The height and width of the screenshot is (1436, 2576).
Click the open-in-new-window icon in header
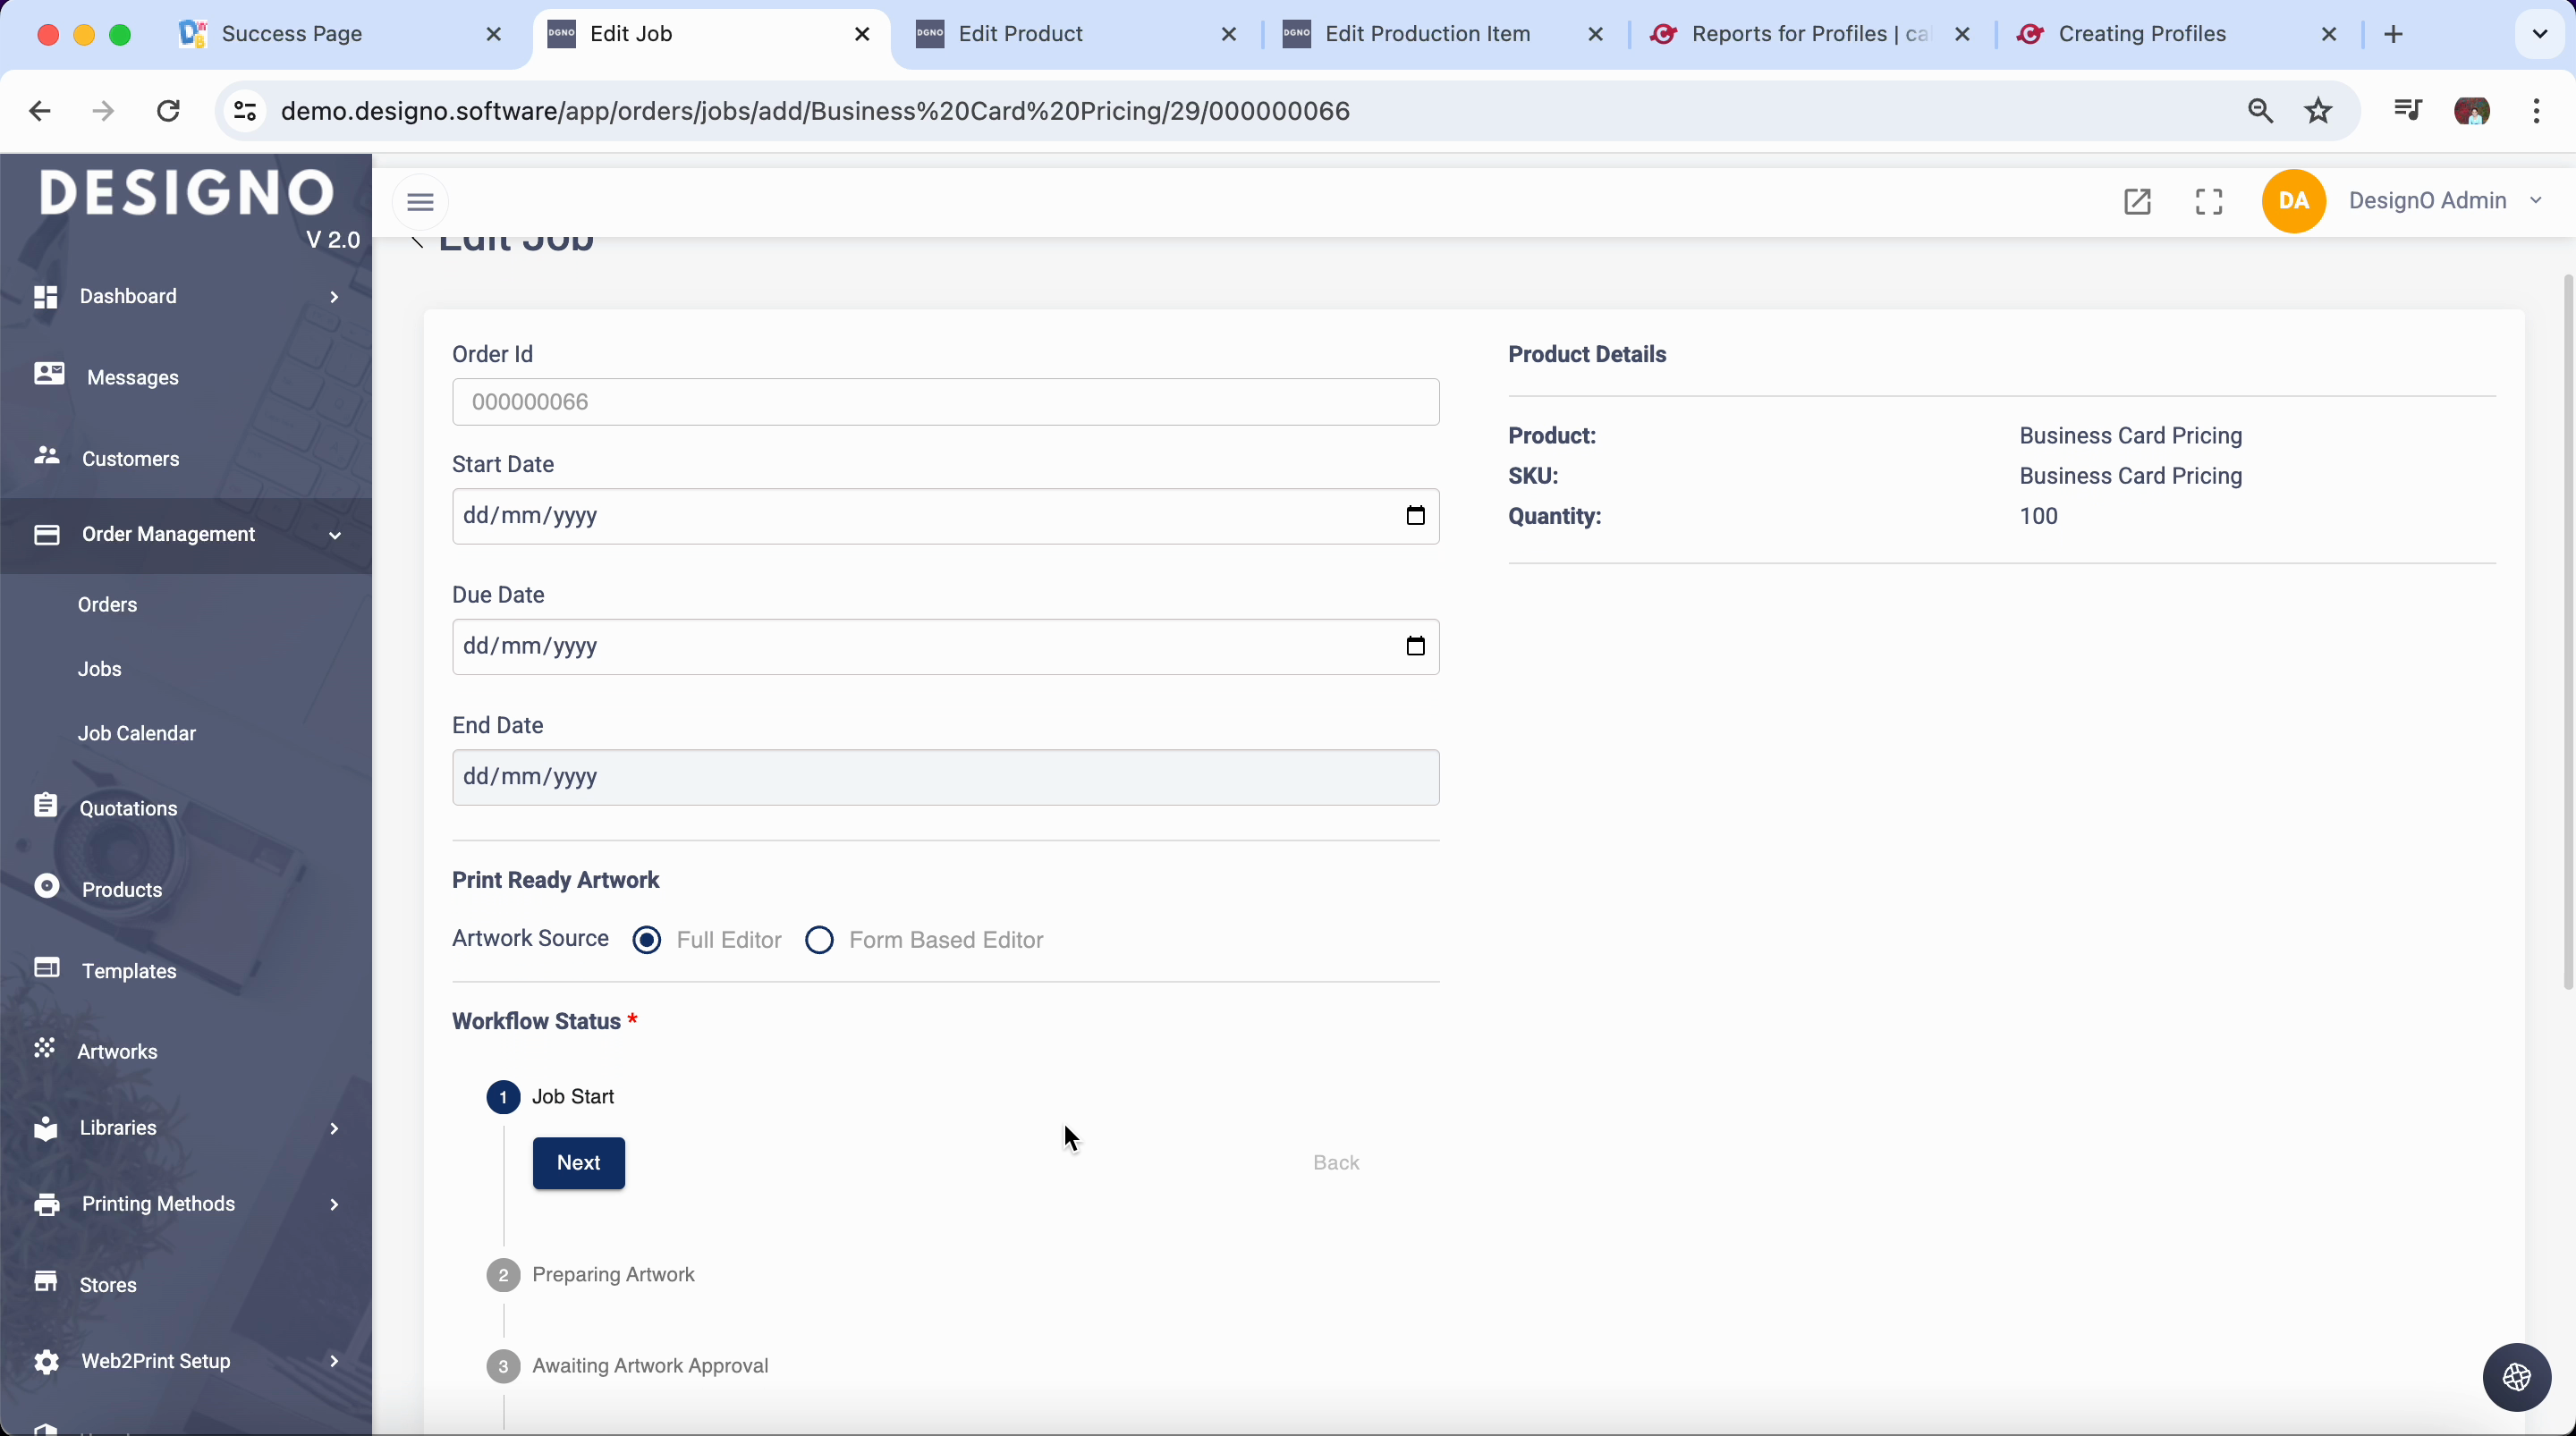click(x=2137, y=202)
